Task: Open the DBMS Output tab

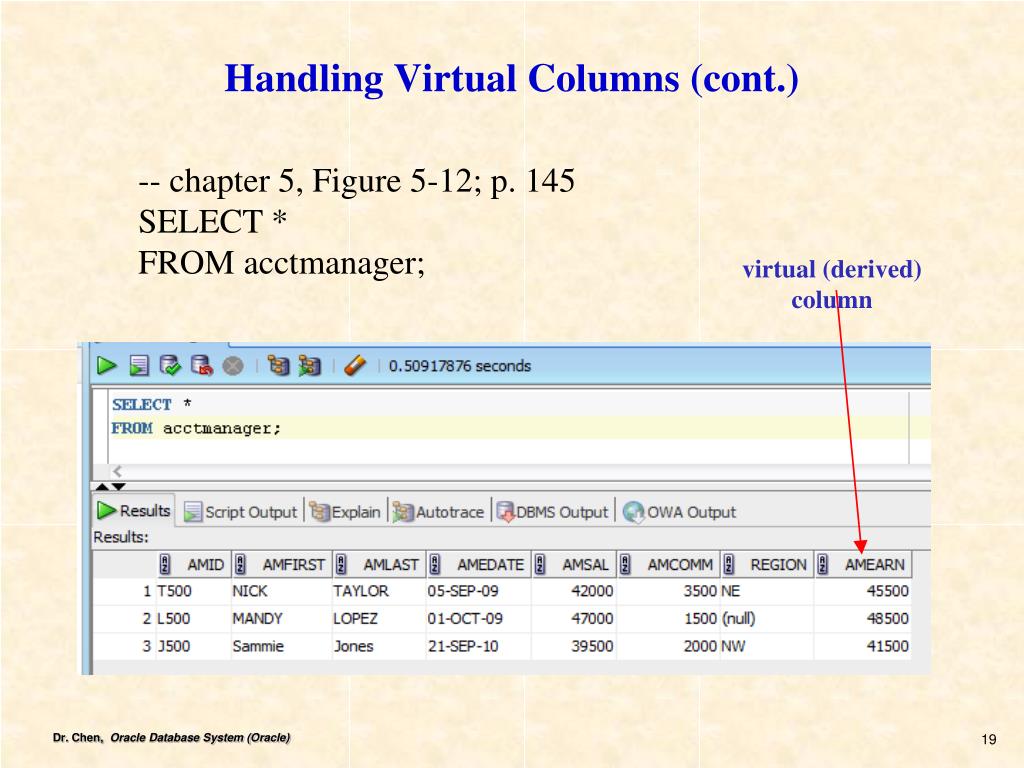Action: click(552, 512)
